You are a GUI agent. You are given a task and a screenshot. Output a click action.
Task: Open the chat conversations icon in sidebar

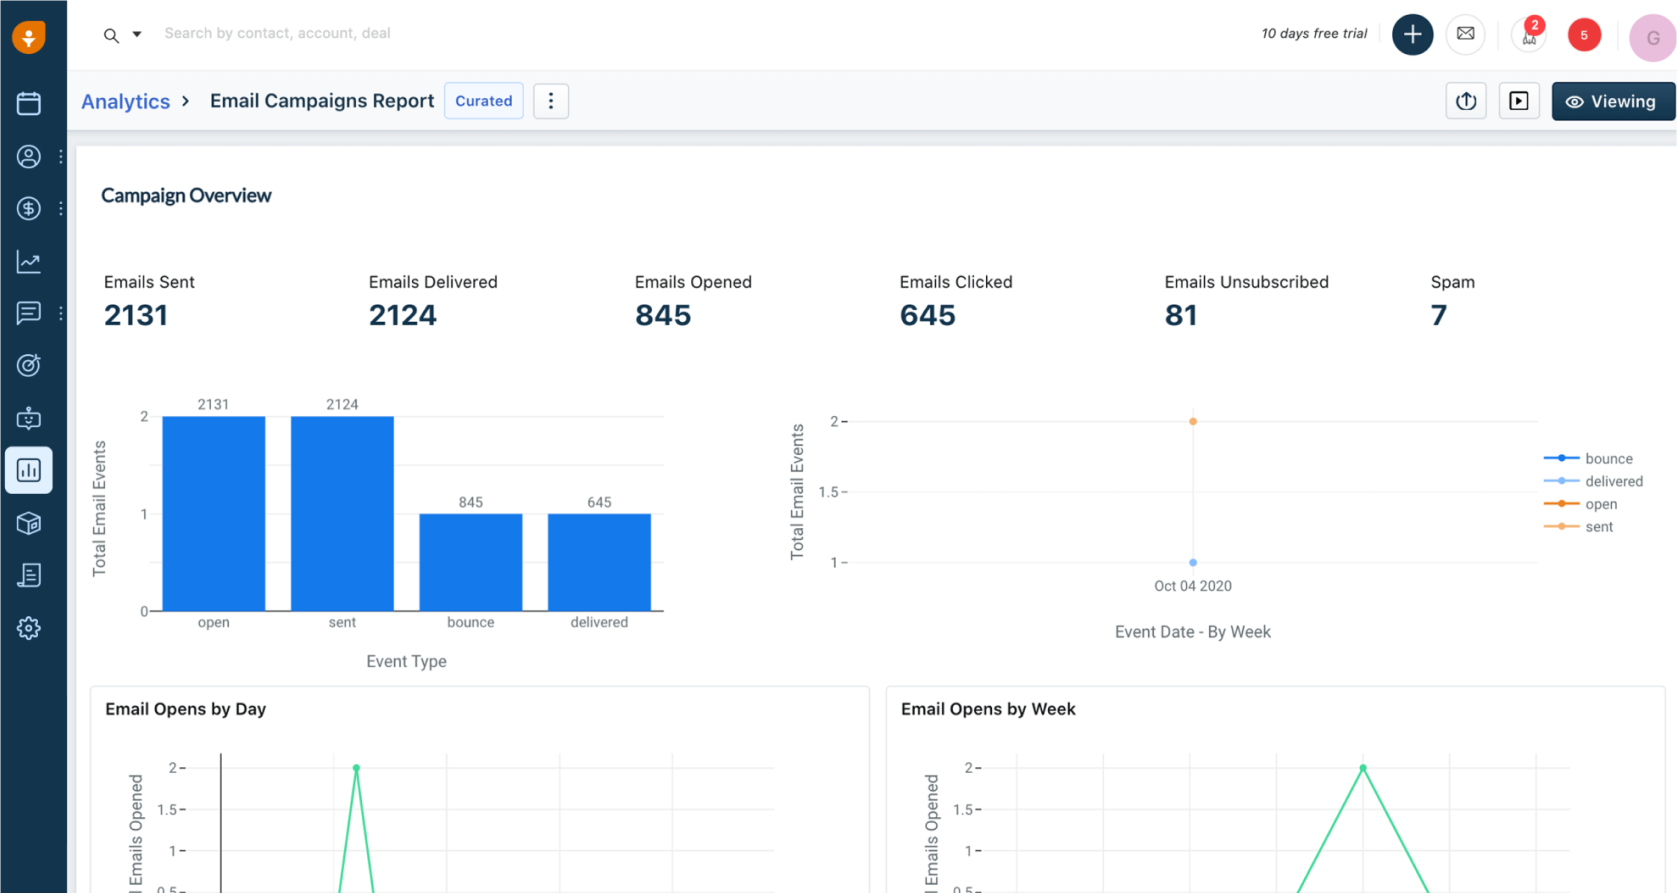tap(29, 313)
